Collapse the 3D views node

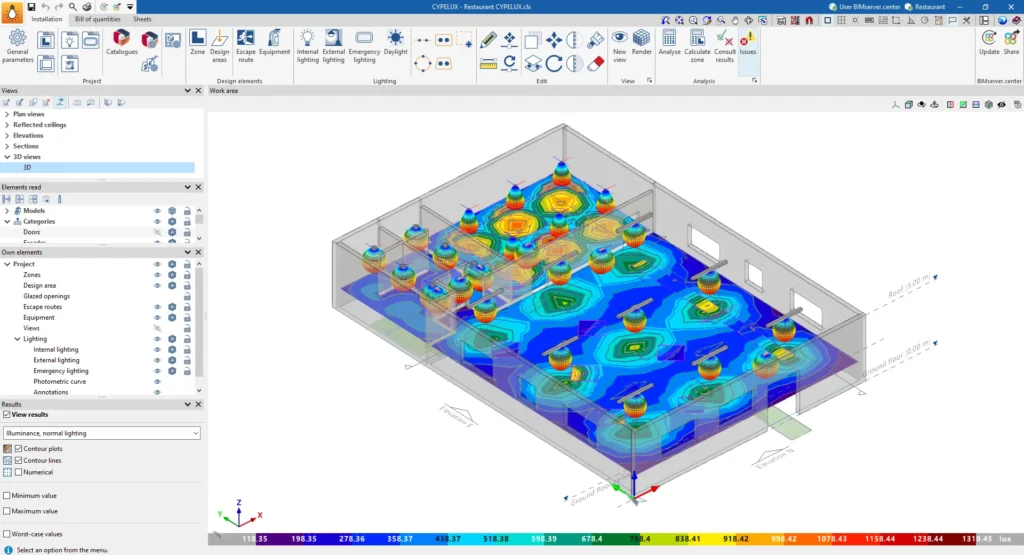[x=7, y=157]
